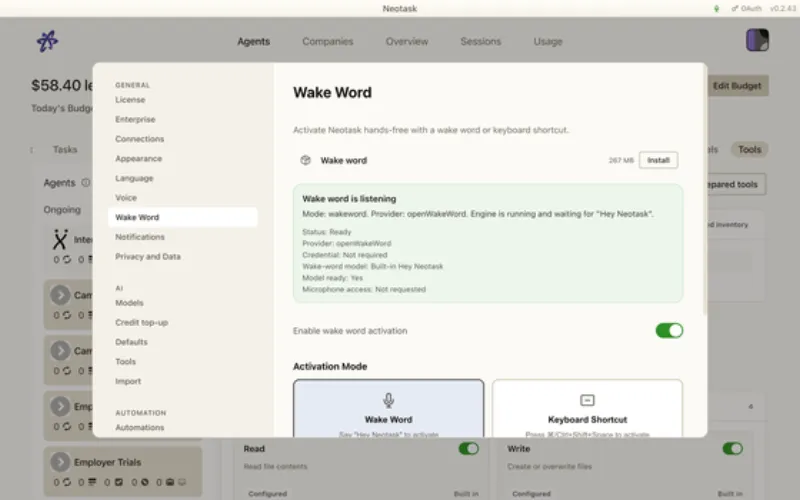Click Edit Budget button in background
This screenshot has height=500, width=800.
click(737, 86)
